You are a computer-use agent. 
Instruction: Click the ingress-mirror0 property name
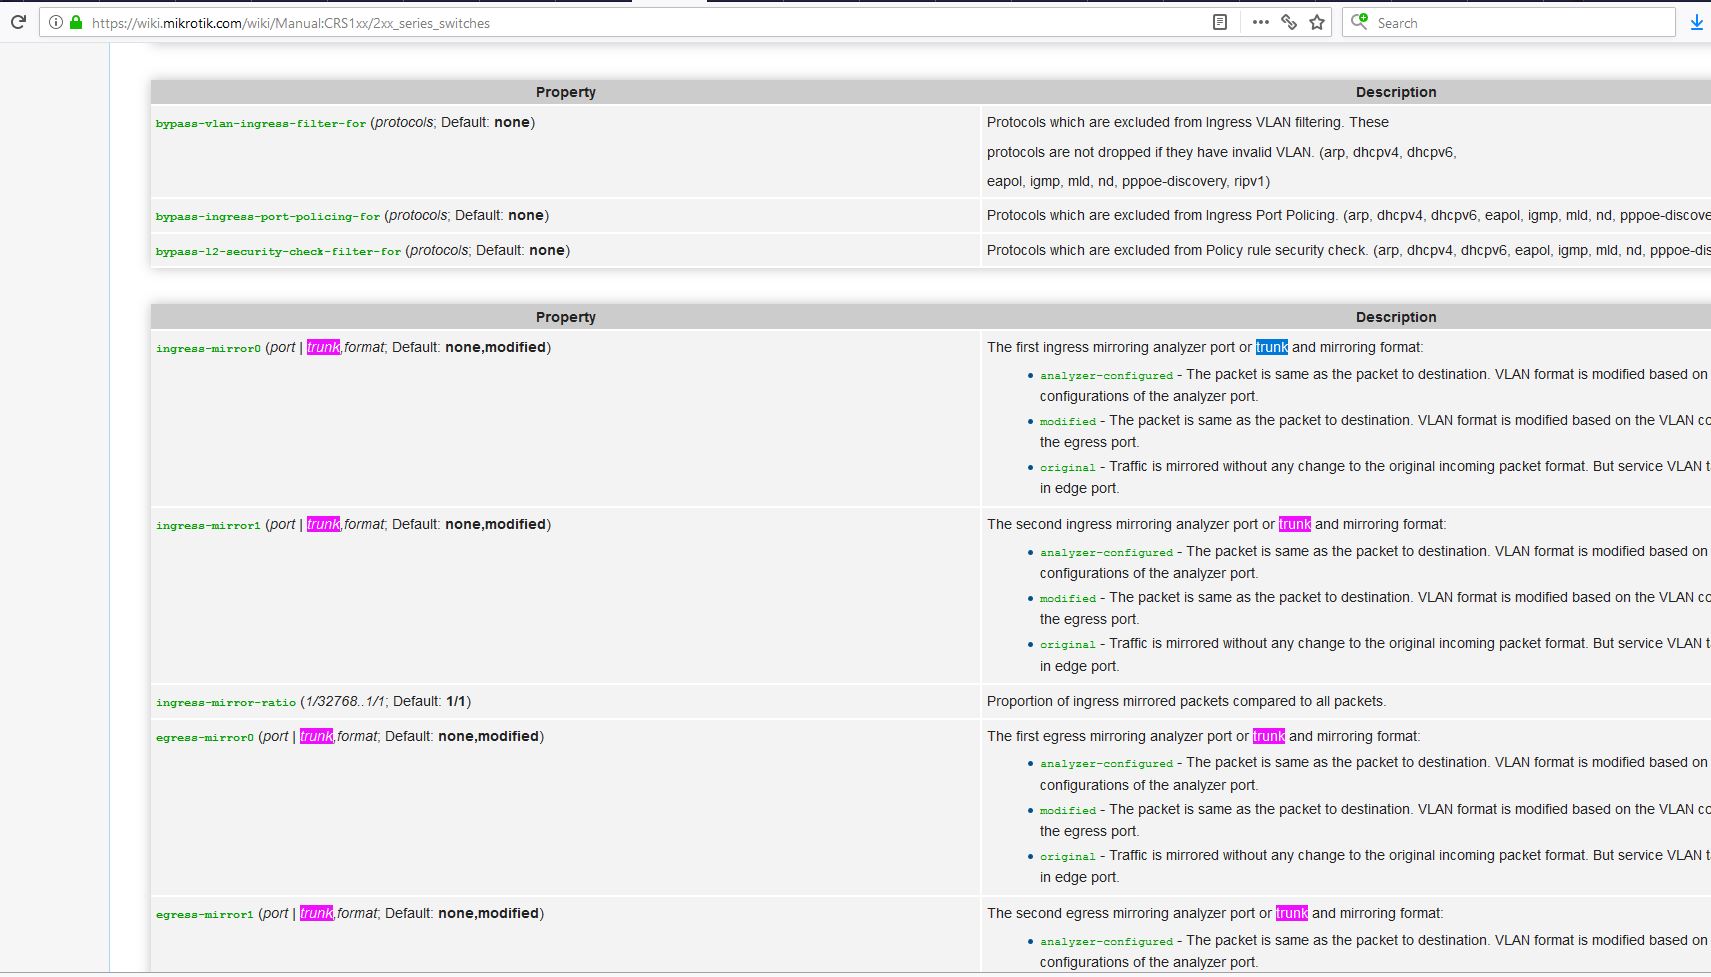tap(208, 348)
